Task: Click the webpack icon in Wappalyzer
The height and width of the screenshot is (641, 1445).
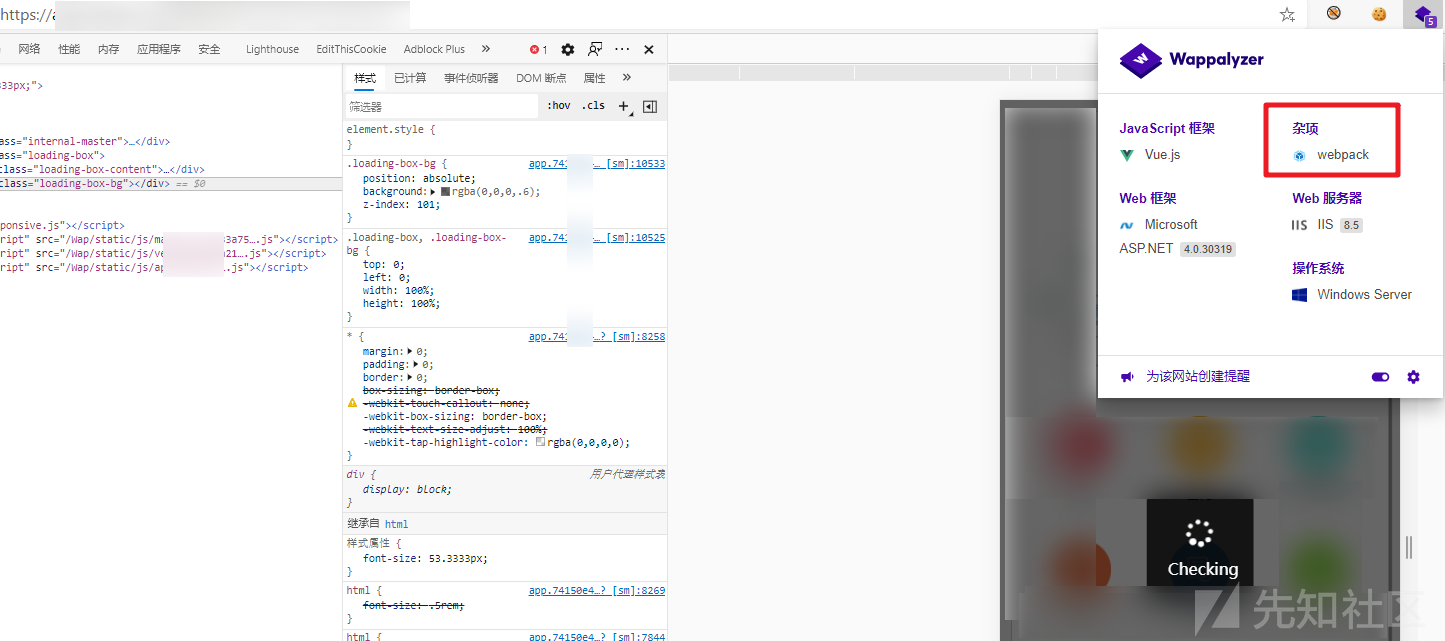Action: [1299, 155]
